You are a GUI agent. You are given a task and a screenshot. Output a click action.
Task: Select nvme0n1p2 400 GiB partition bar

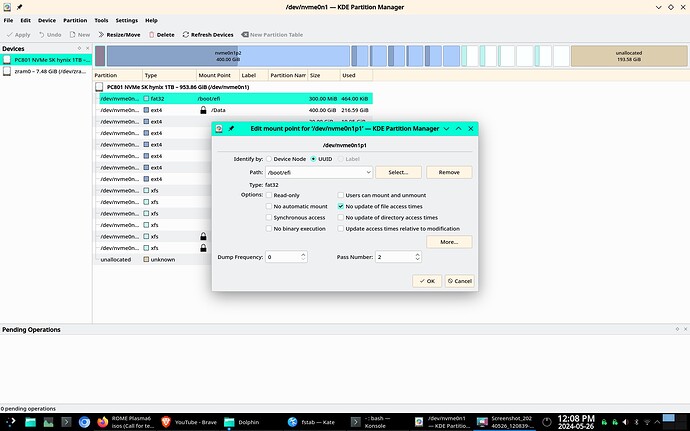[x=228, y=56]
